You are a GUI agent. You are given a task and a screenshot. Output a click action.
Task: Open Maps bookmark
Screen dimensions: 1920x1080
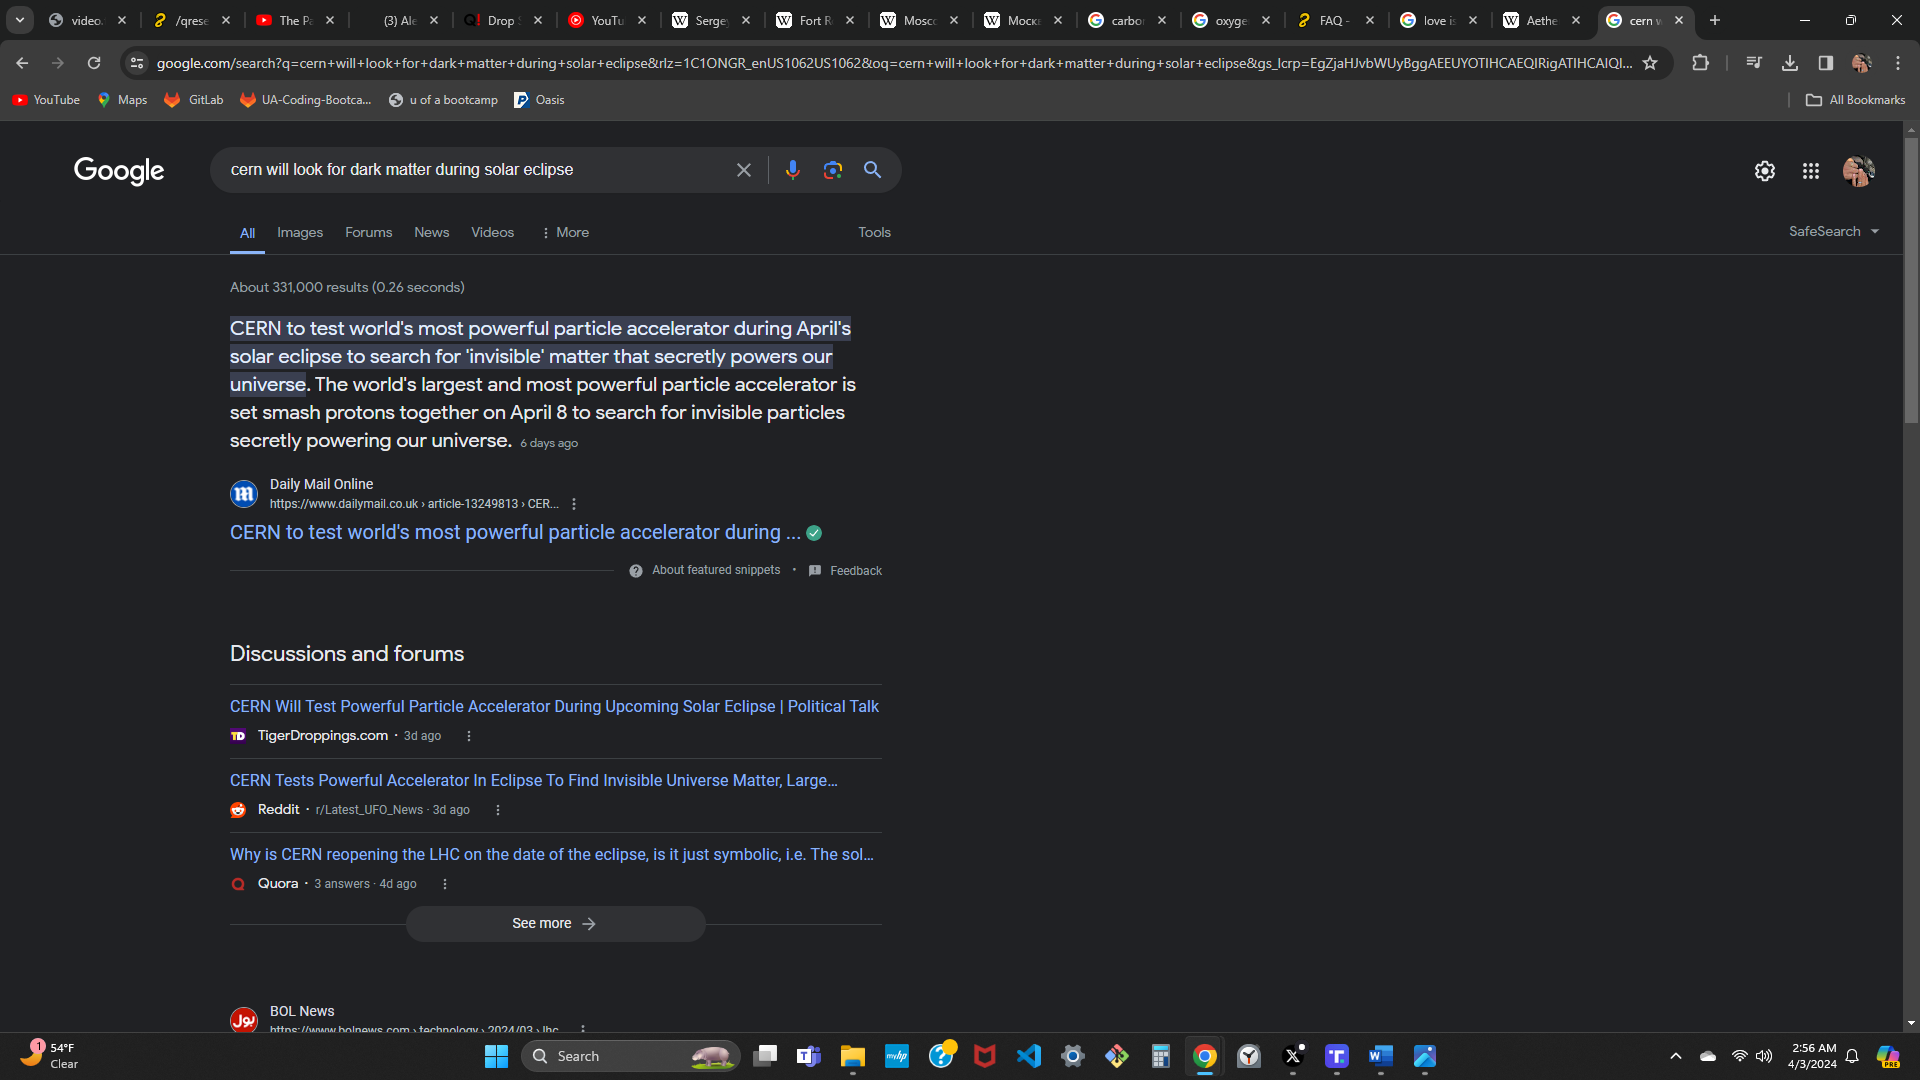122,100
